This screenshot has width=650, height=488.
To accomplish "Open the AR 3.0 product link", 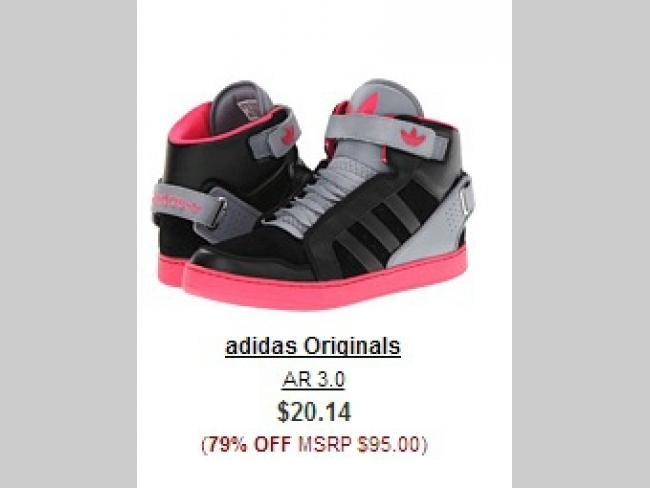I will 313,380.
